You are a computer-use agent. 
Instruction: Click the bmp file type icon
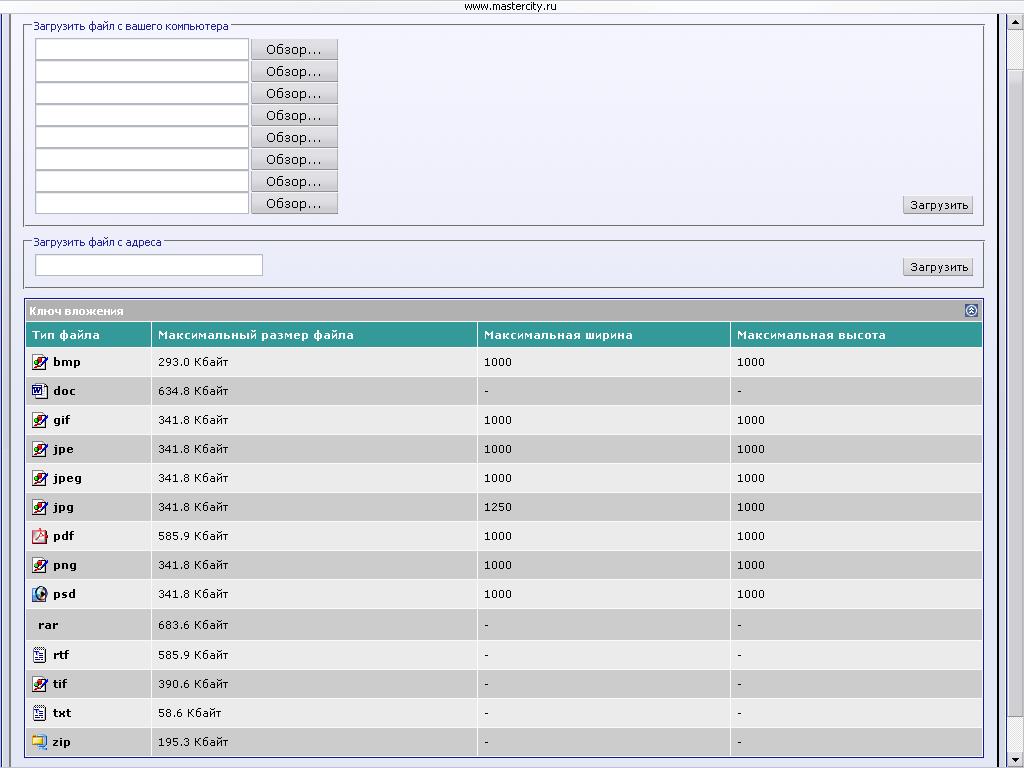(40, 362)
